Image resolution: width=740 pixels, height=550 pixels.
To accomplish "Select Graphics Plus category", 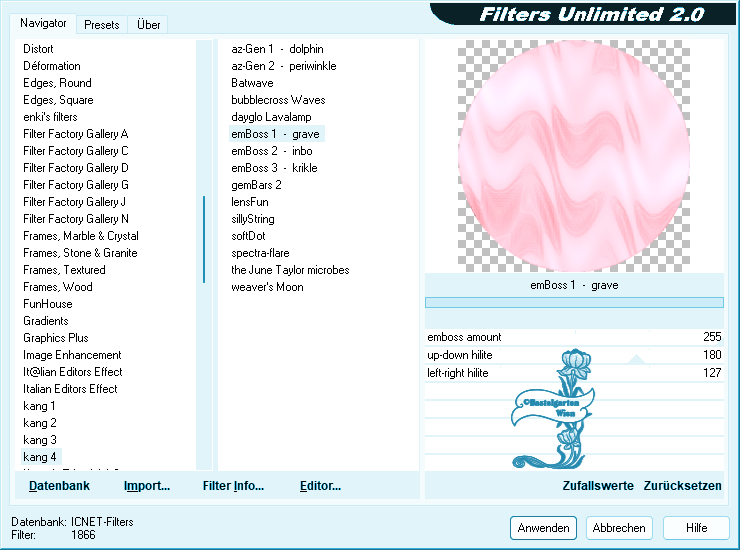I will 56,338.
